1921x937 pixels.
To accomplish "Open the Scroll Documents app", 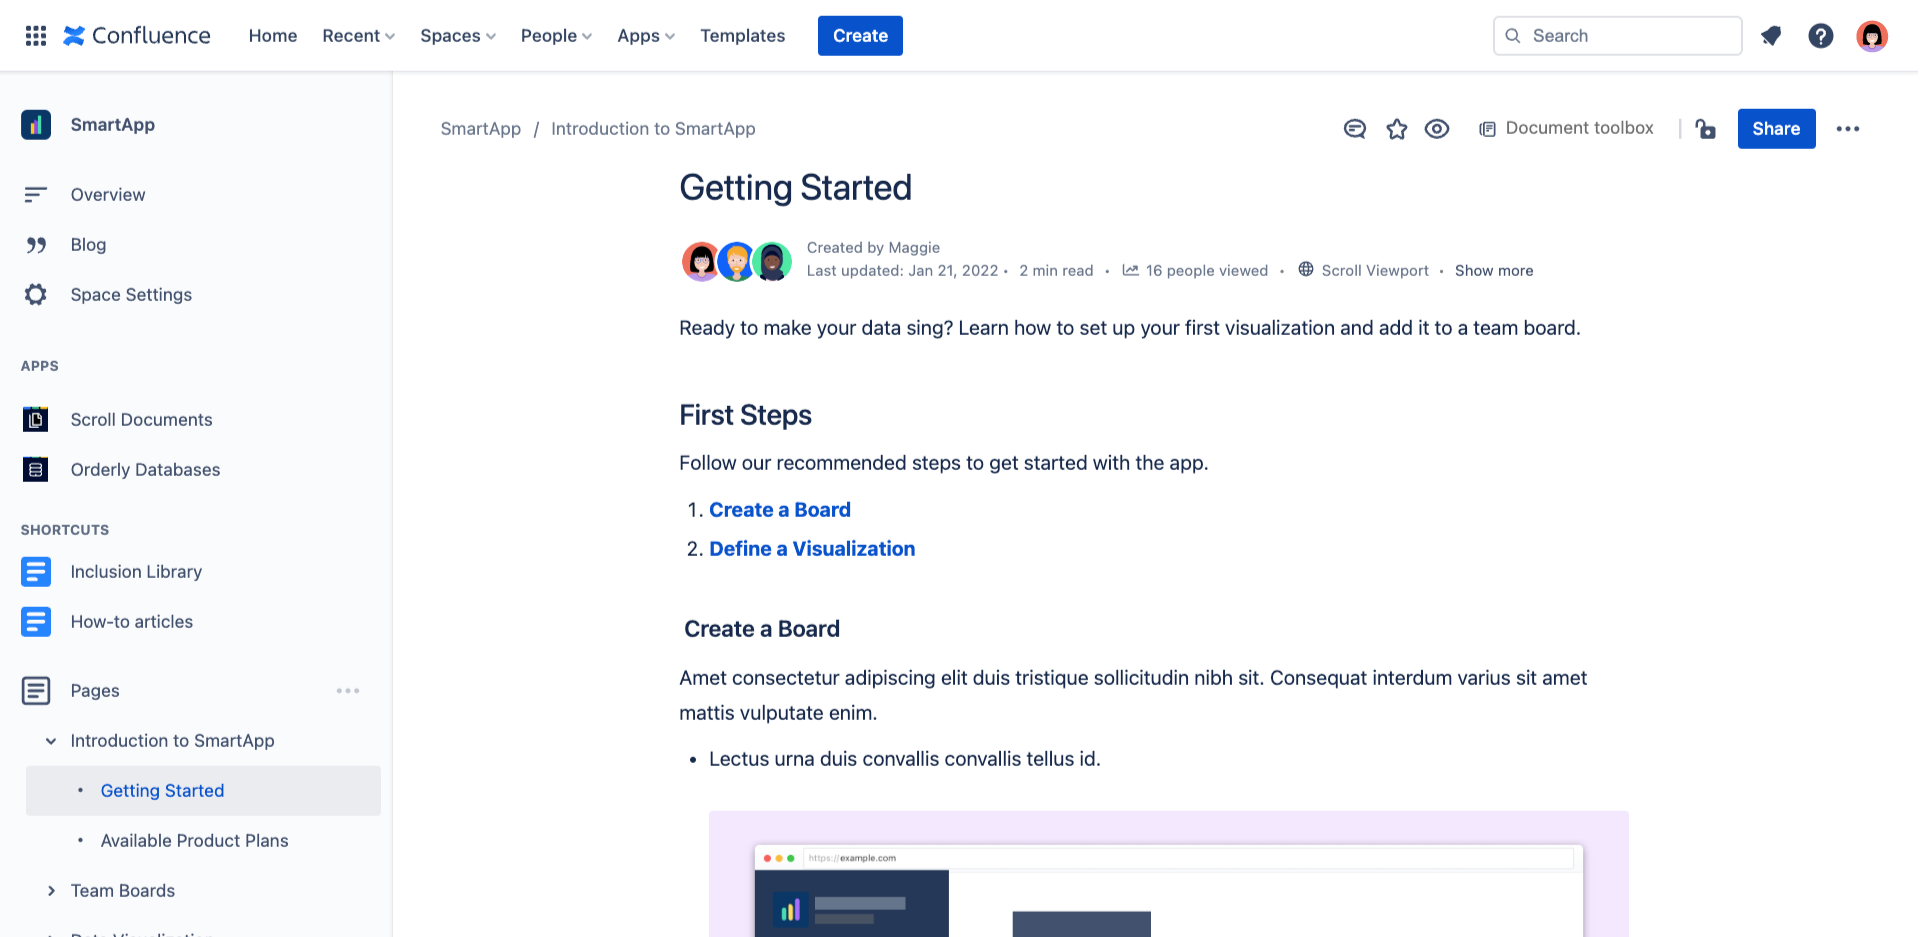I will 141,419.
